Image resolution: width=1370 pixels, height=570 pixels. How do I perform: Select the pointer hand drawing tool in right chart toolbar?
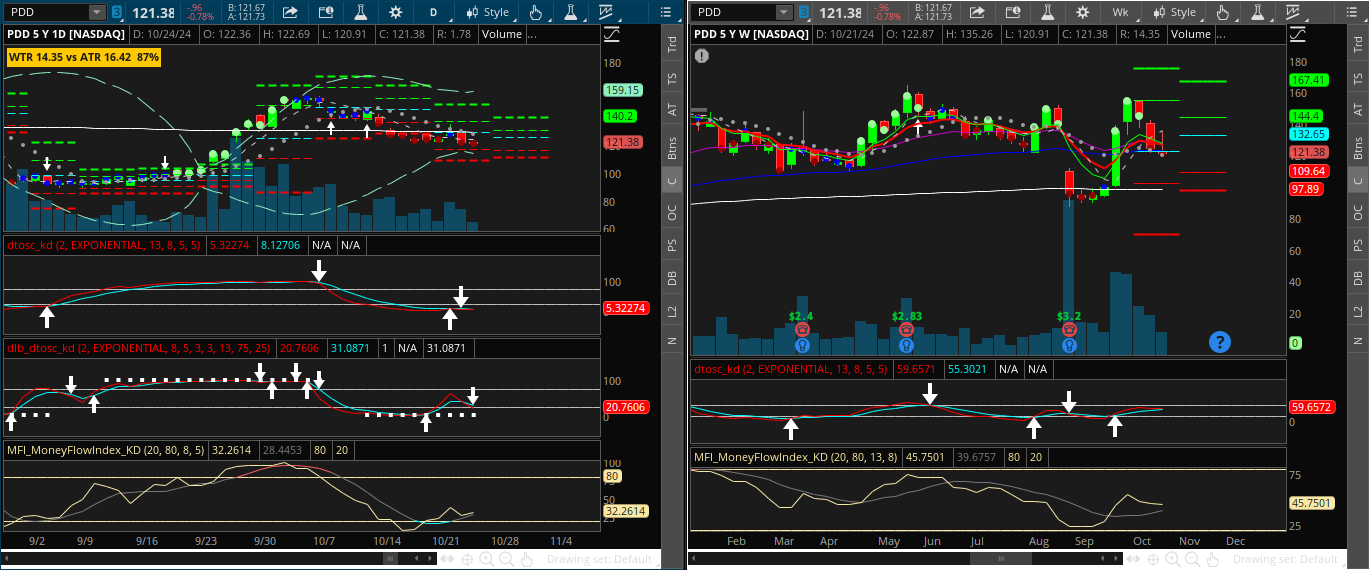(x=1221, y=13)
